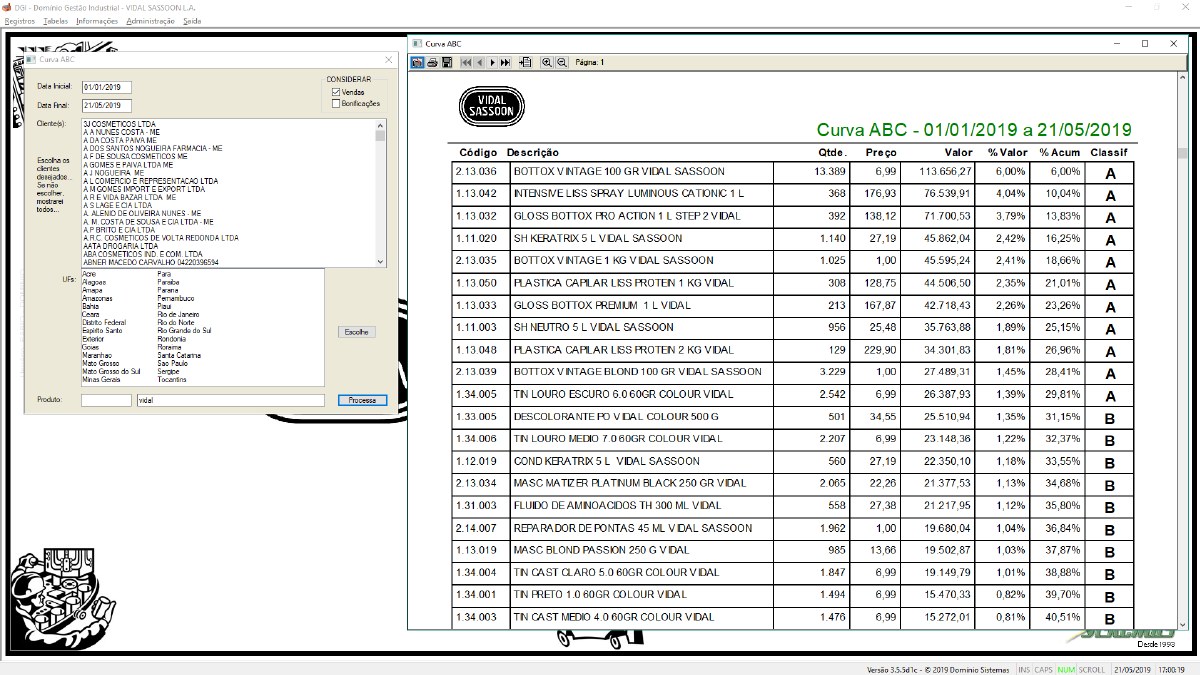Open the Informações menu
The width and height of the screenshot is (1200, 675).
tap(97, 20)
